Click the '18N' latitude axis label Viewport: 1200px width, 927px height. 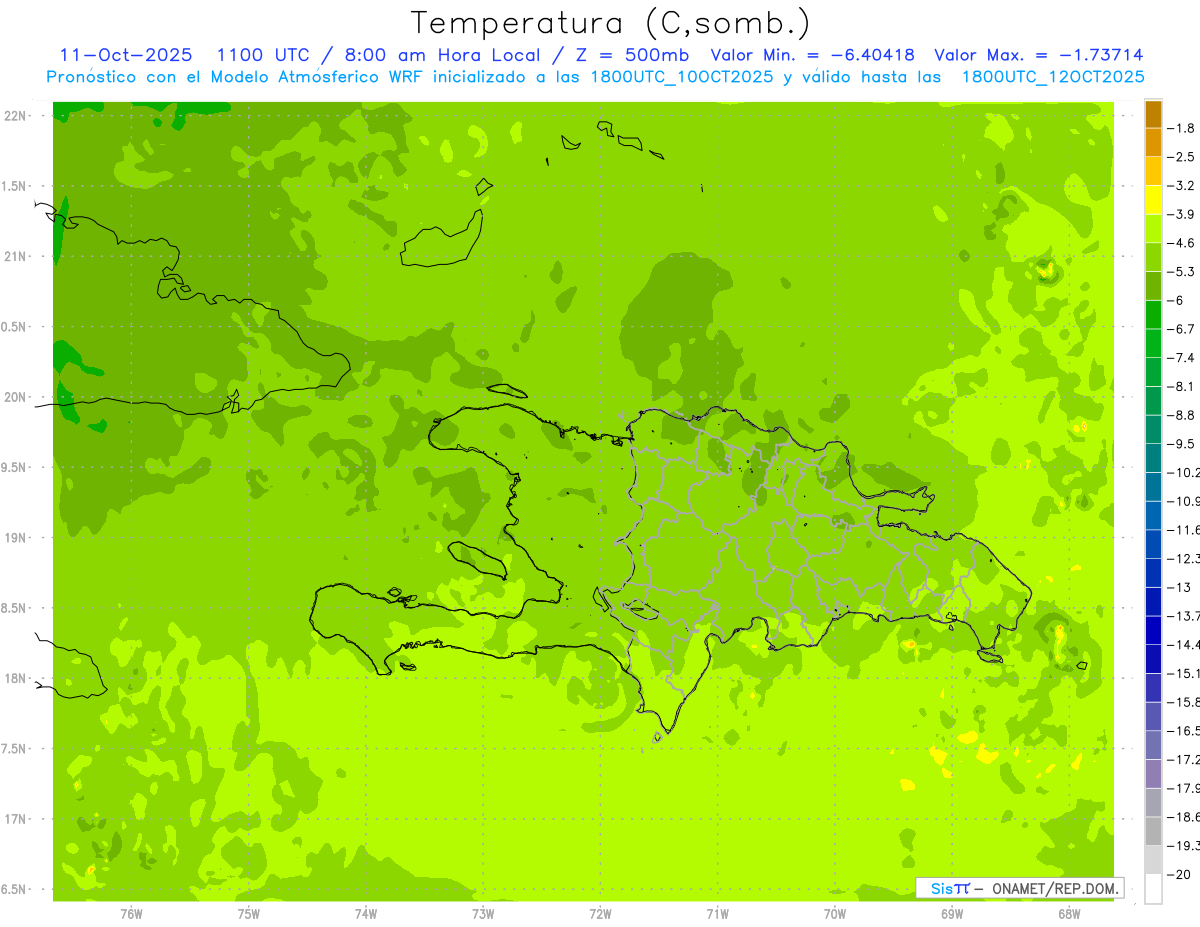click(15, 678)
